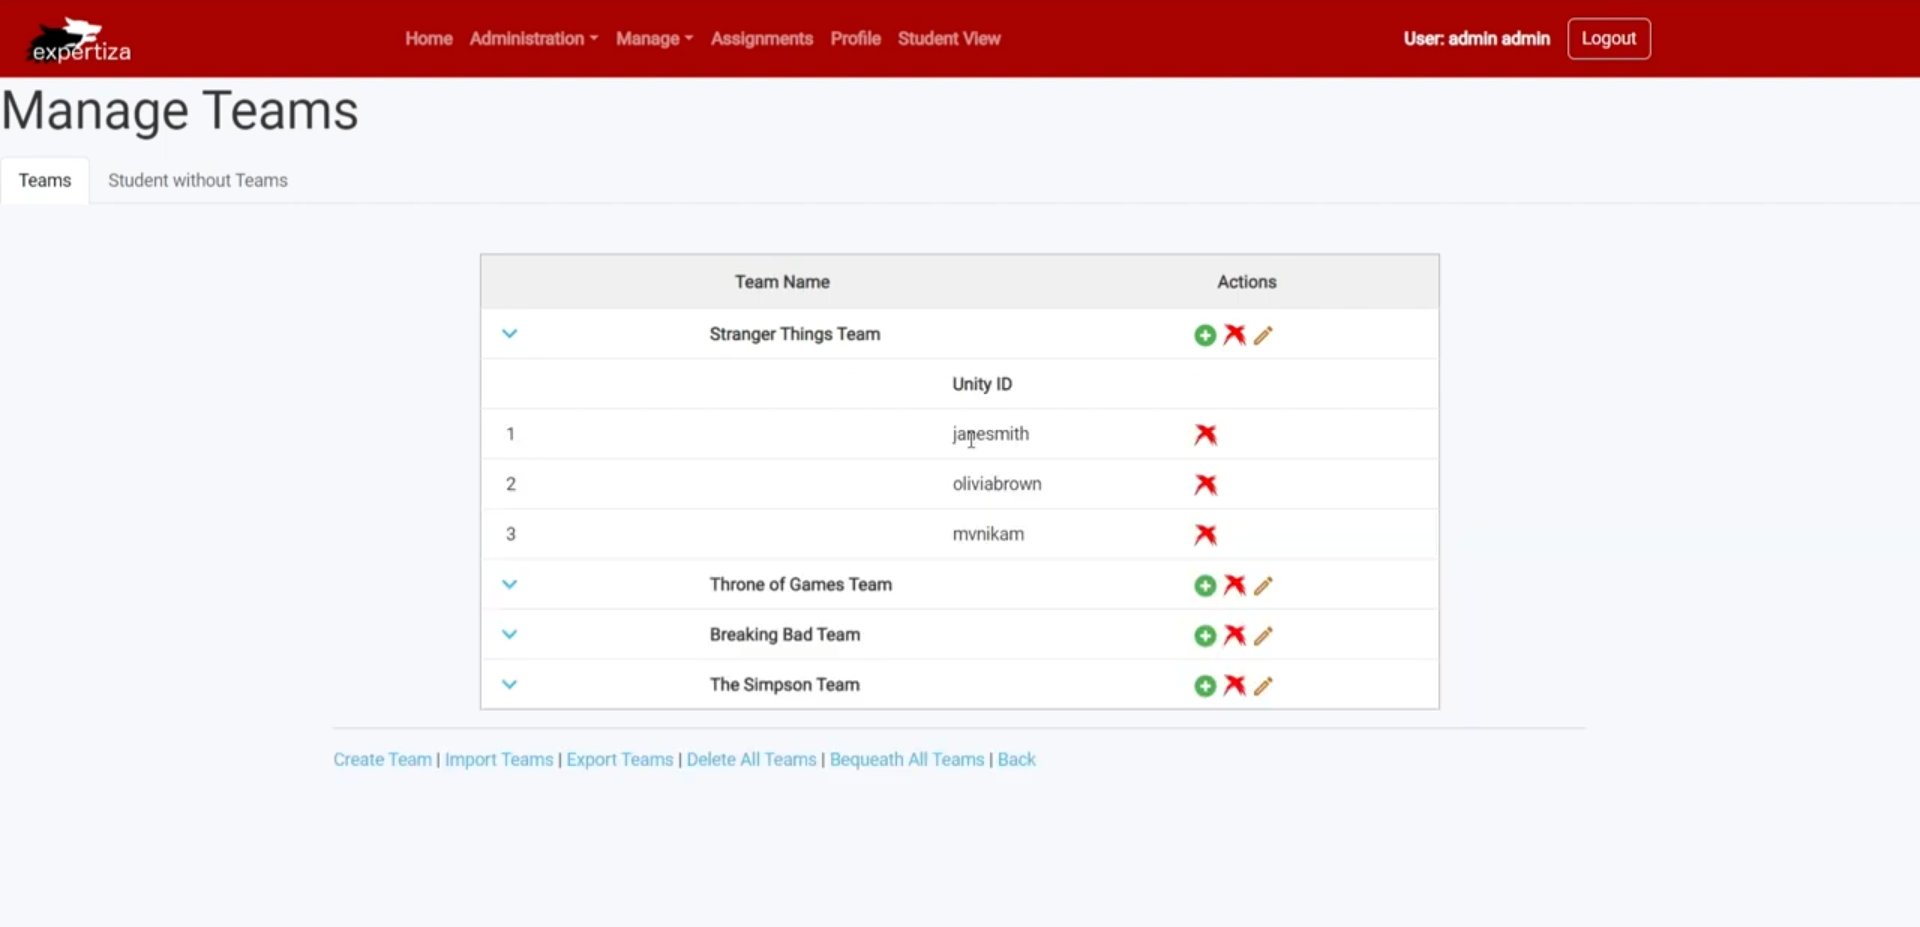Click the Import Teams link
Viewport: 1920px width, 927px height.
coord(499,759)
